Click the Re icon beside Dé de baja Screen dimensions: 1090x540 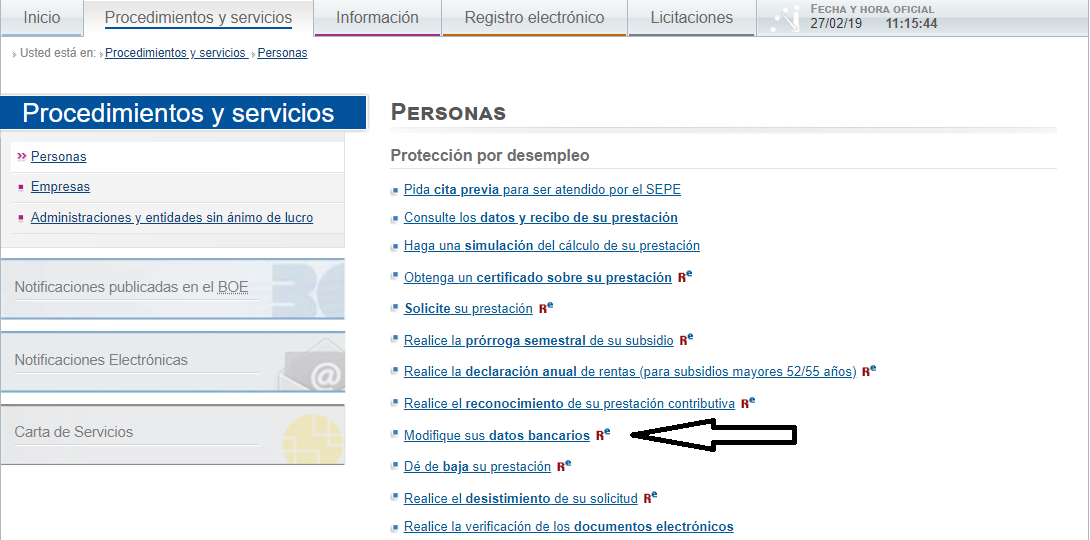click(564, 466)
